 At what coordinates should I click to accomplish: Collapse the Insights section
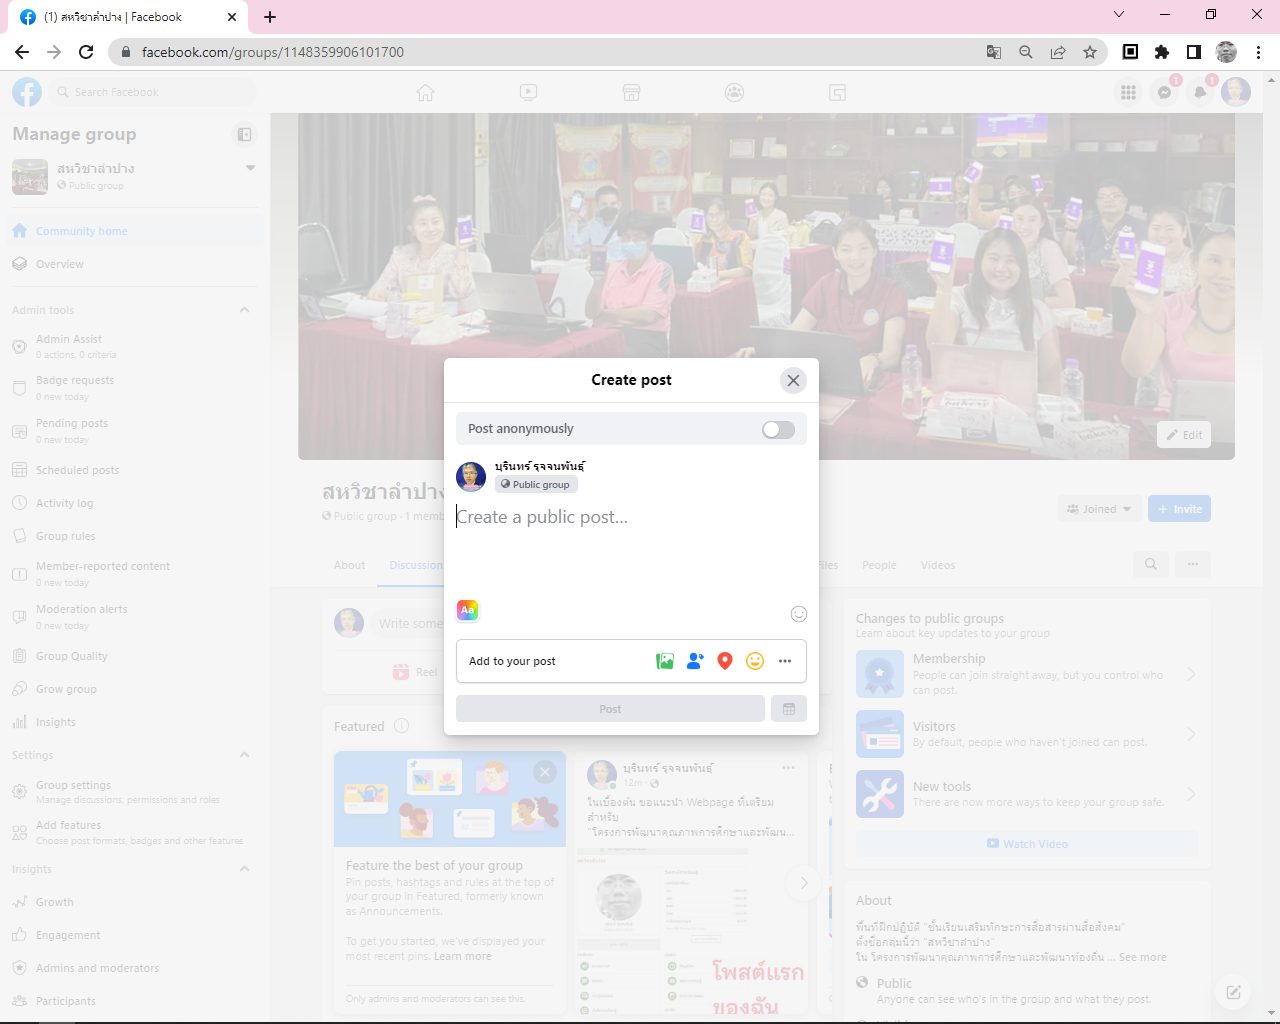pyautogui.click(x=244, y=869)
